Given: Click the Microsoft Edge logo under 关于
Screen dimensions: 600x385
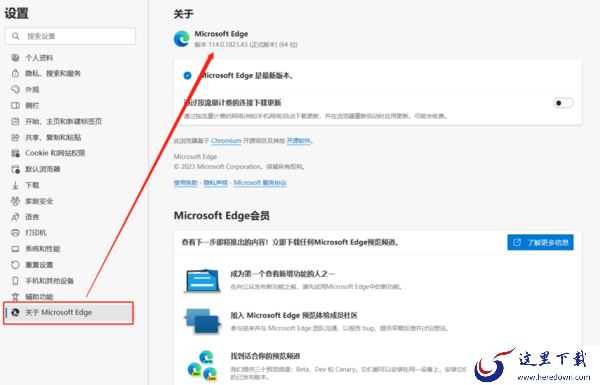Looking at the screenshot, I should point(181,39).
